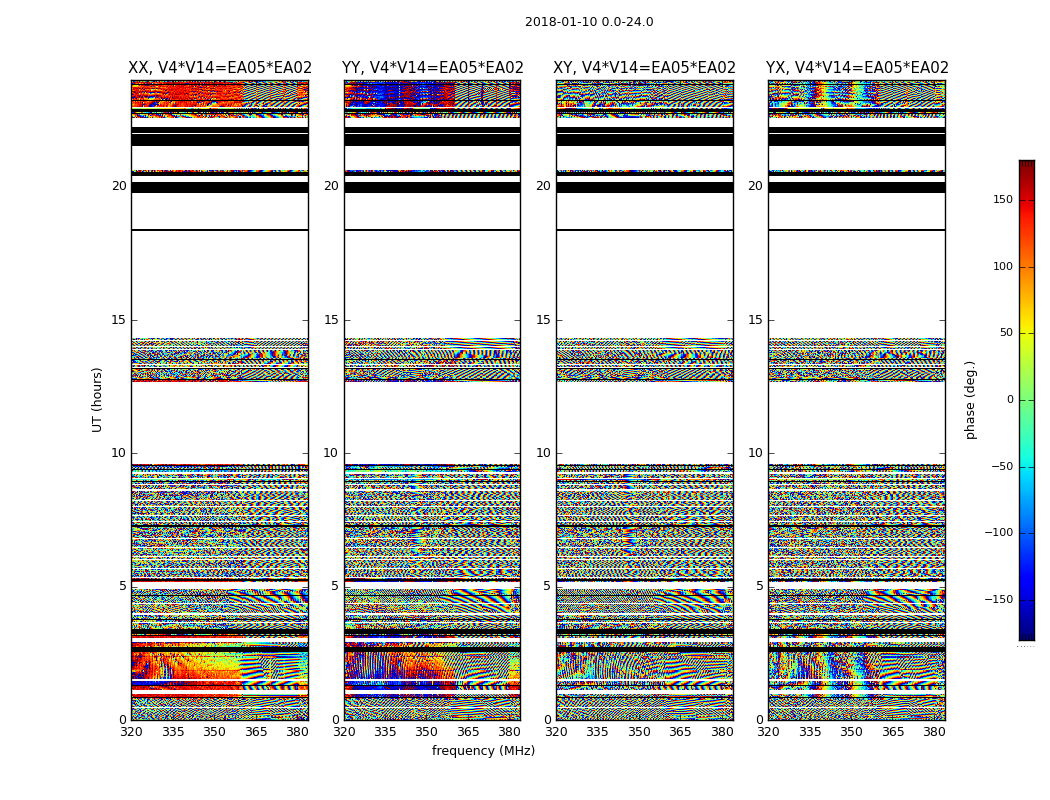Screen dimensions: 1050x800
Task: Click the '20' hour tick beside XY panel
Action: click(544, 186)
